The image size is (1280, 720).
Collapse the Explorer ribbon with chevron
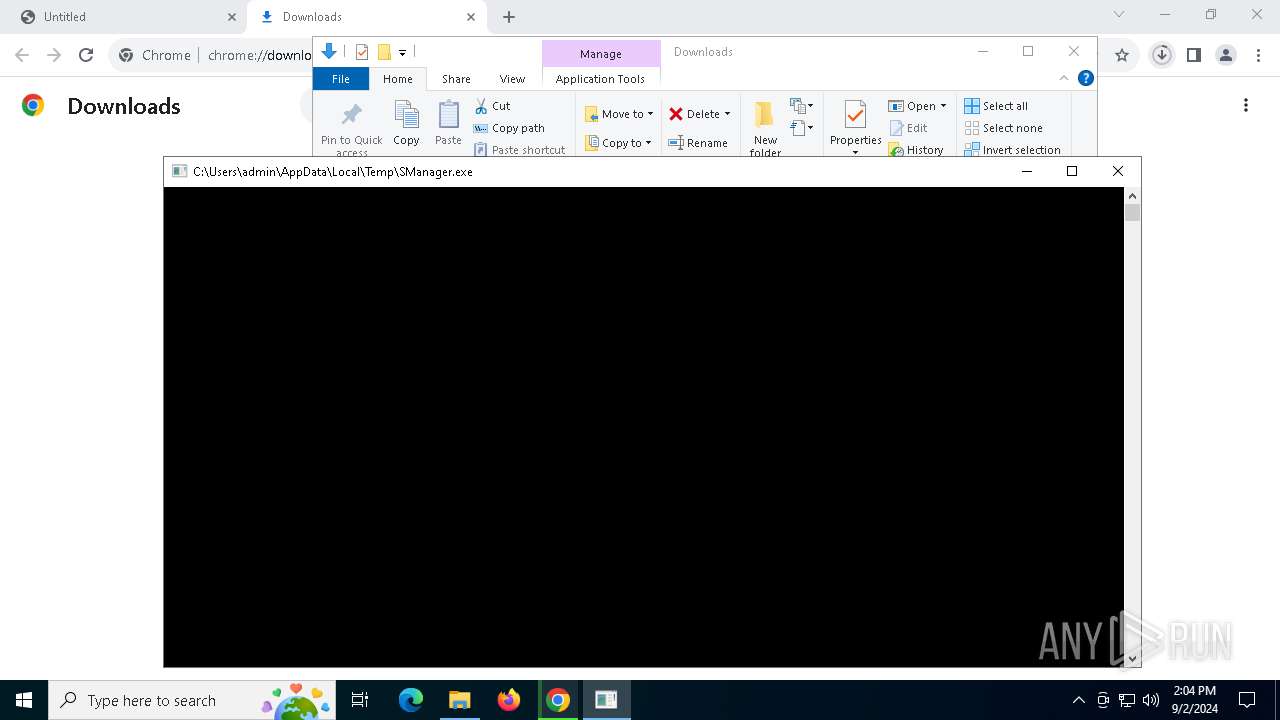(1064, 78)
